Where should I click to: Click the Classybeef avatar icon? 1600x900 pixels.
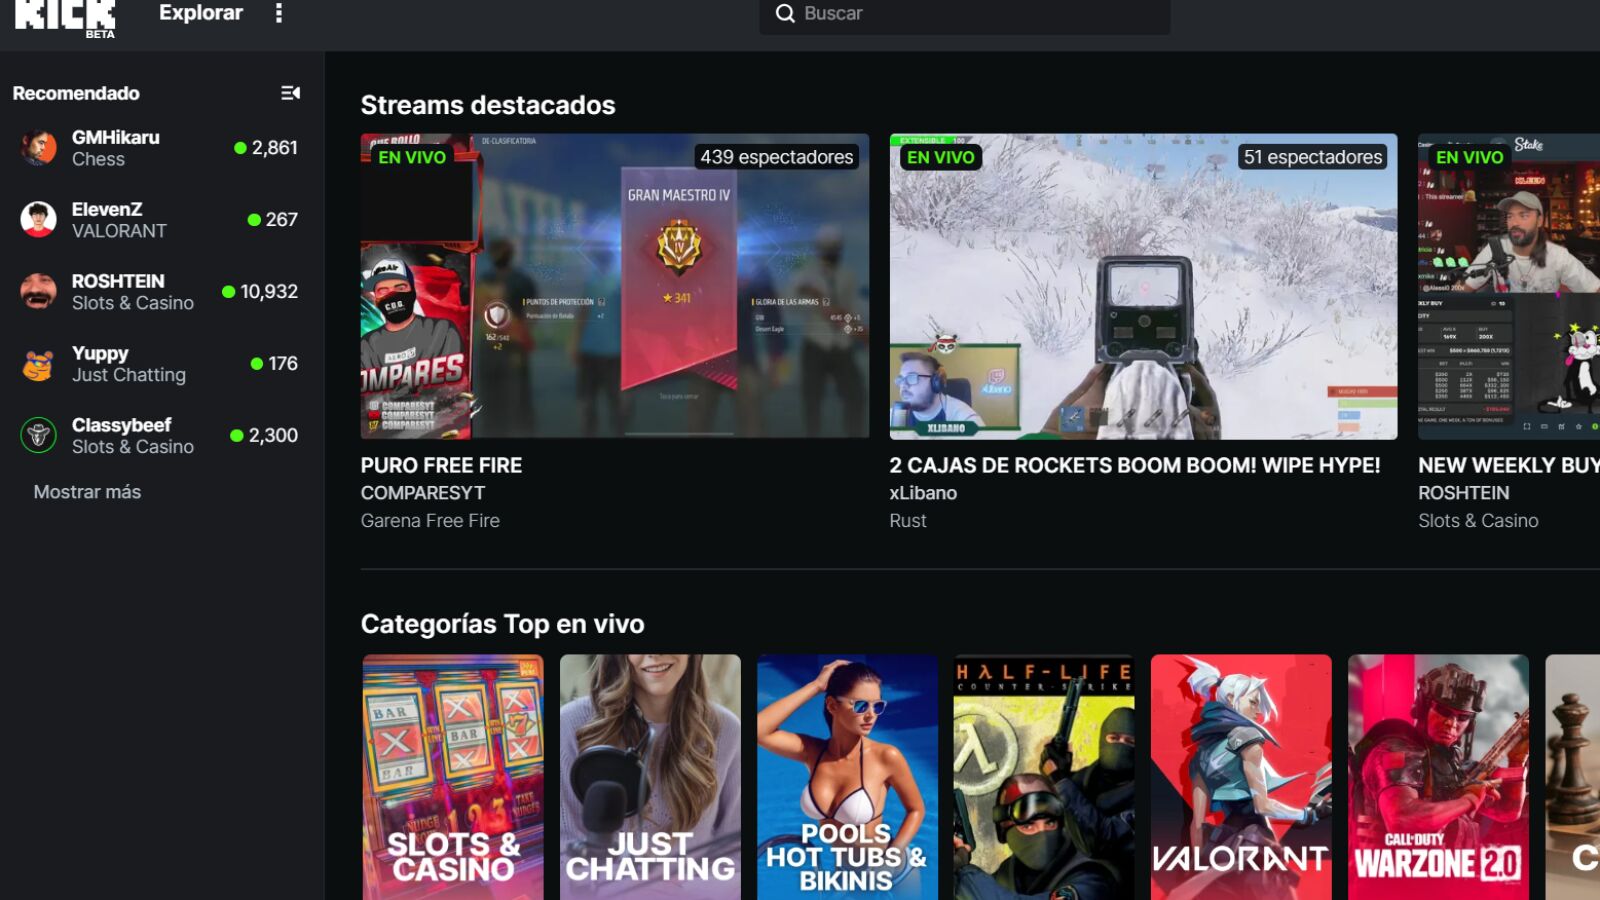pos(39,436)
